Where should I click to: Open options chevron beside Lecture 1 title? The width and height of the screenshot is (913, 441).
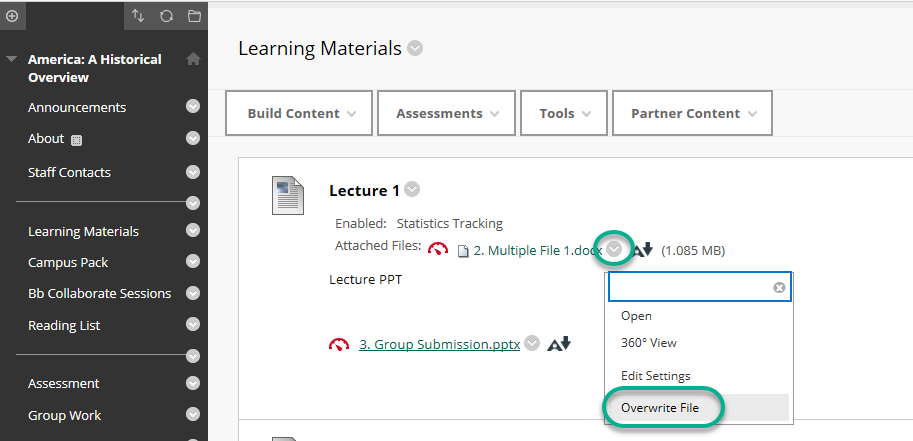click(x=412, y=189)
